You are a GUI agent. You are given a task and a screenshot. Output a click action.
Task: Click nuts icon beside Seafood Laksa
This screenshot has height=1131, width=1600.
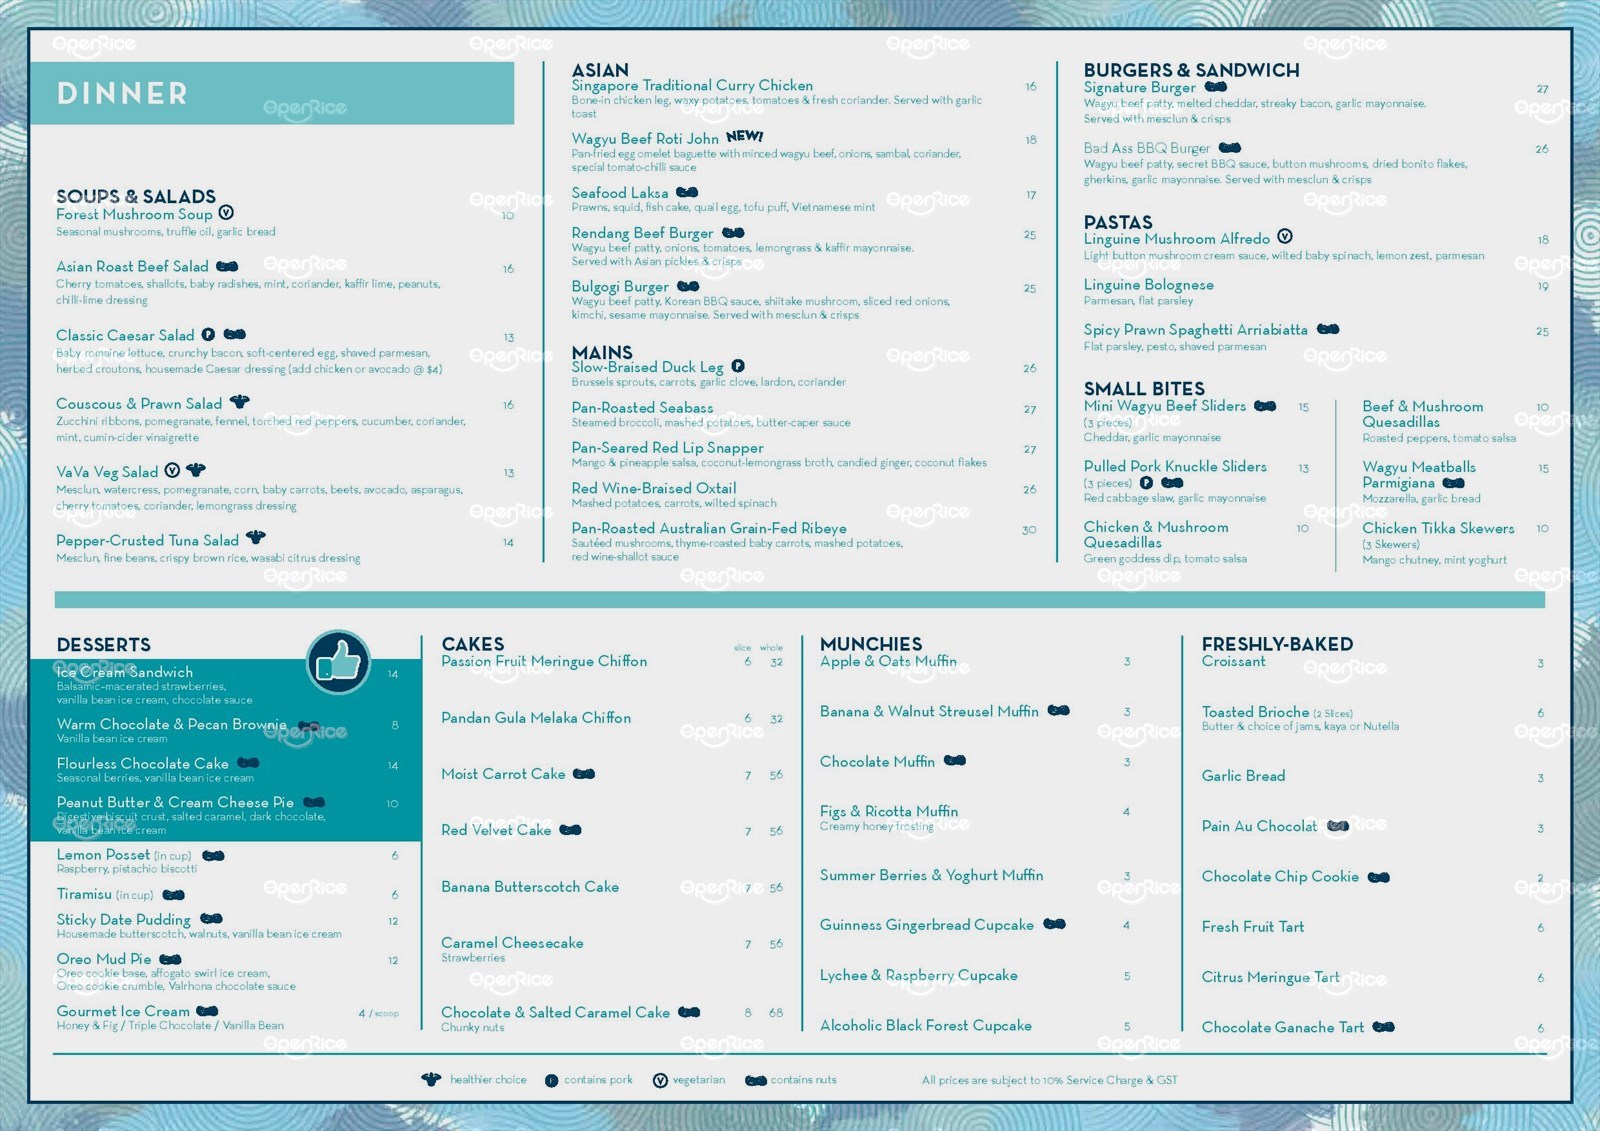[687, 192]
